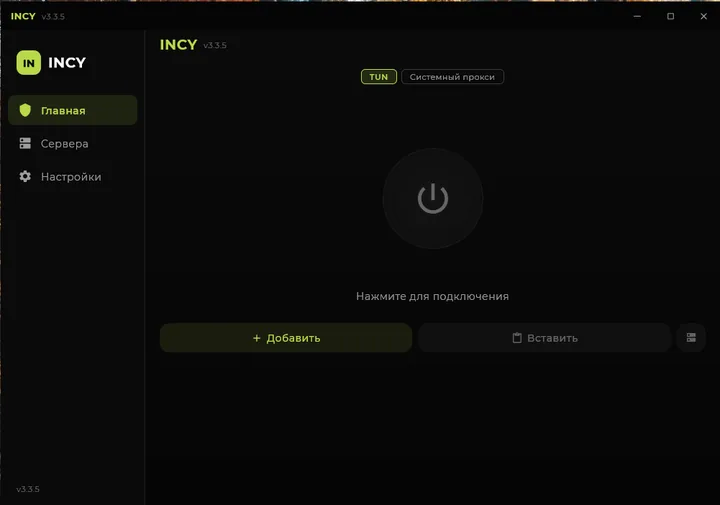Select TUN mode
720x505 pixels.
[x=379, y=77]
